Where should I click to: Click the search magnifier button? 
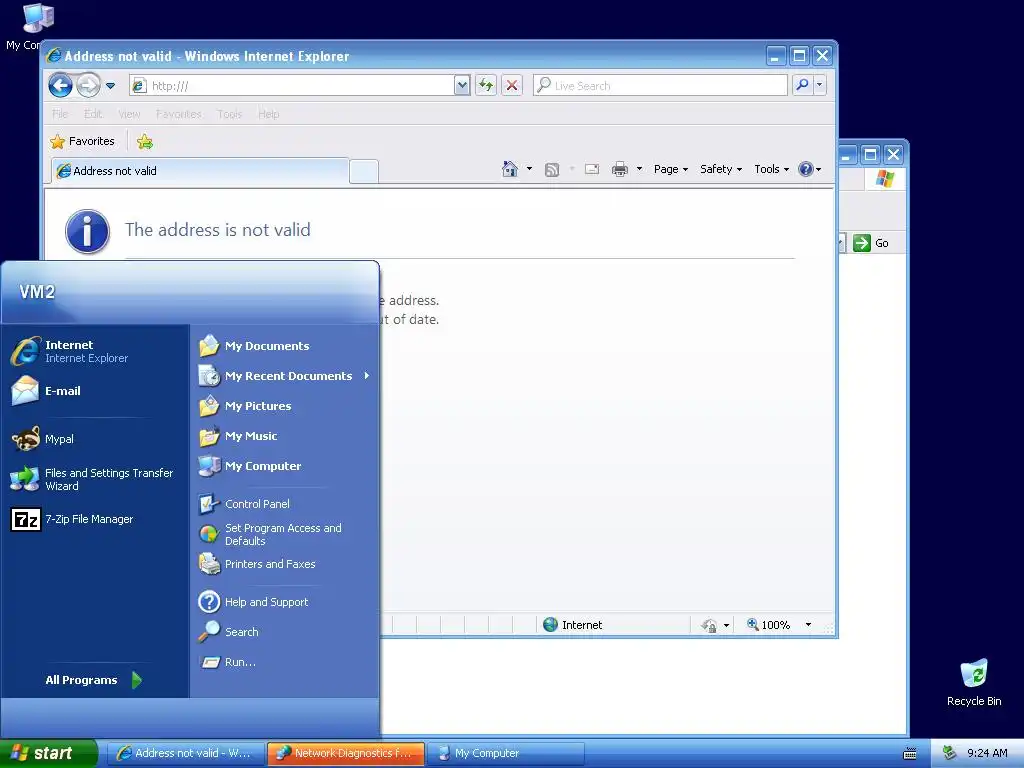(802, 85)
